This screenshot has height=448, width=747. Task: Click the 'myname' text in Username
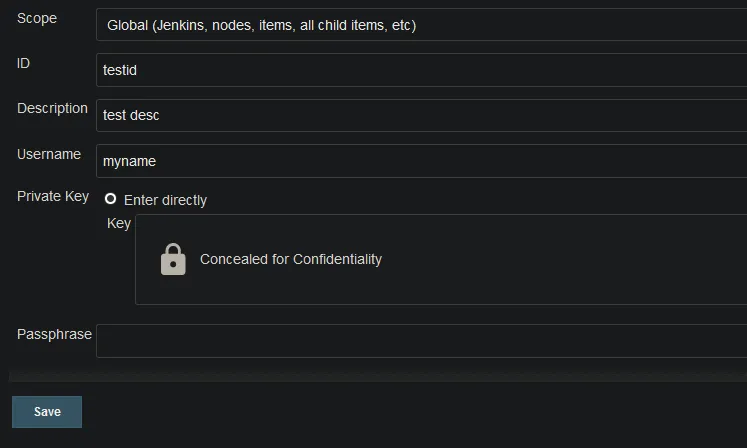click(x=130, y=161)
